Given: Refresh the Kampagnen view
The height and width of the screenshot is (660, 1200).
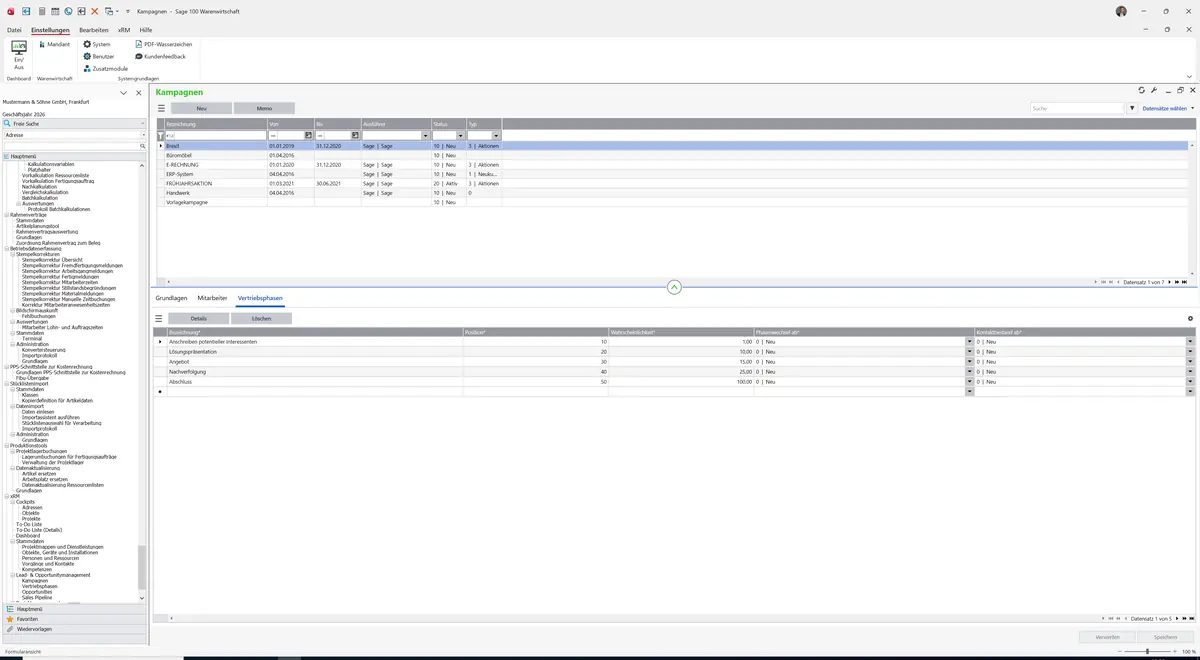Looking at the screenshot, I should [x=1142, y=90].
